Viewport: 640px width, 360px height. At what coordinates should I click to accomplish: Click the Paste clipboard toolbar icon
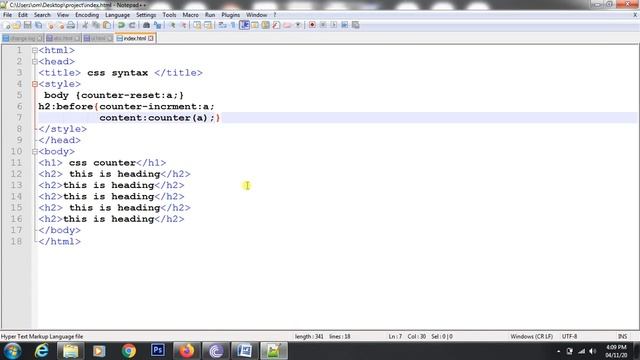click(107, 25)
